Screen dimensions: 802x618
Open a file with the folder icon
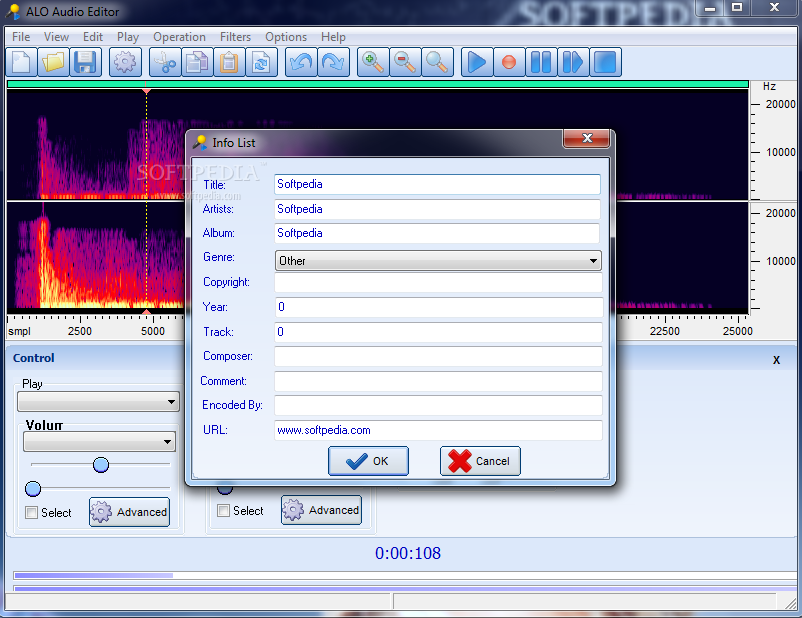[x=53, y=62]
